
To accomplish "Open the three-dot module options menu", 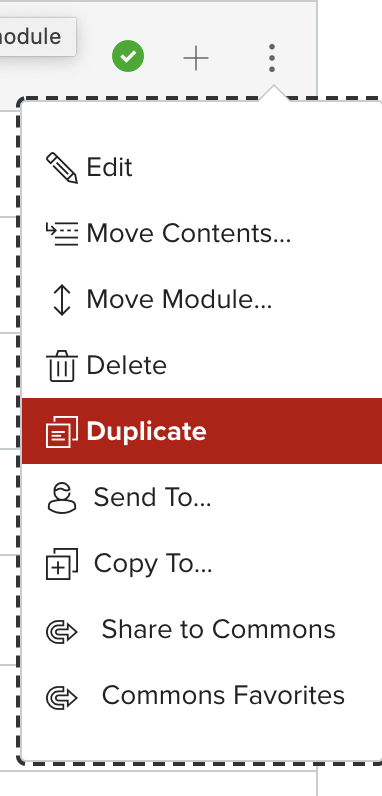I will click(x=272, y=58).
